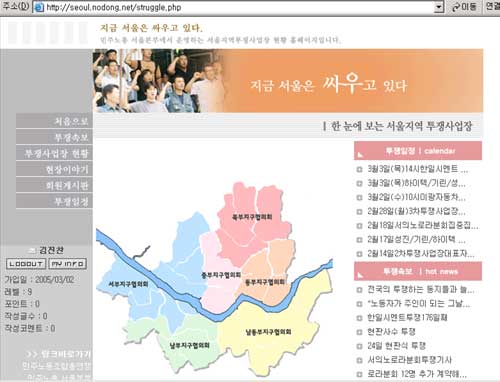Screen dimensions: 500x382
Task: Select the 서부지구협의회 region on the map
Action: (128, 284)
